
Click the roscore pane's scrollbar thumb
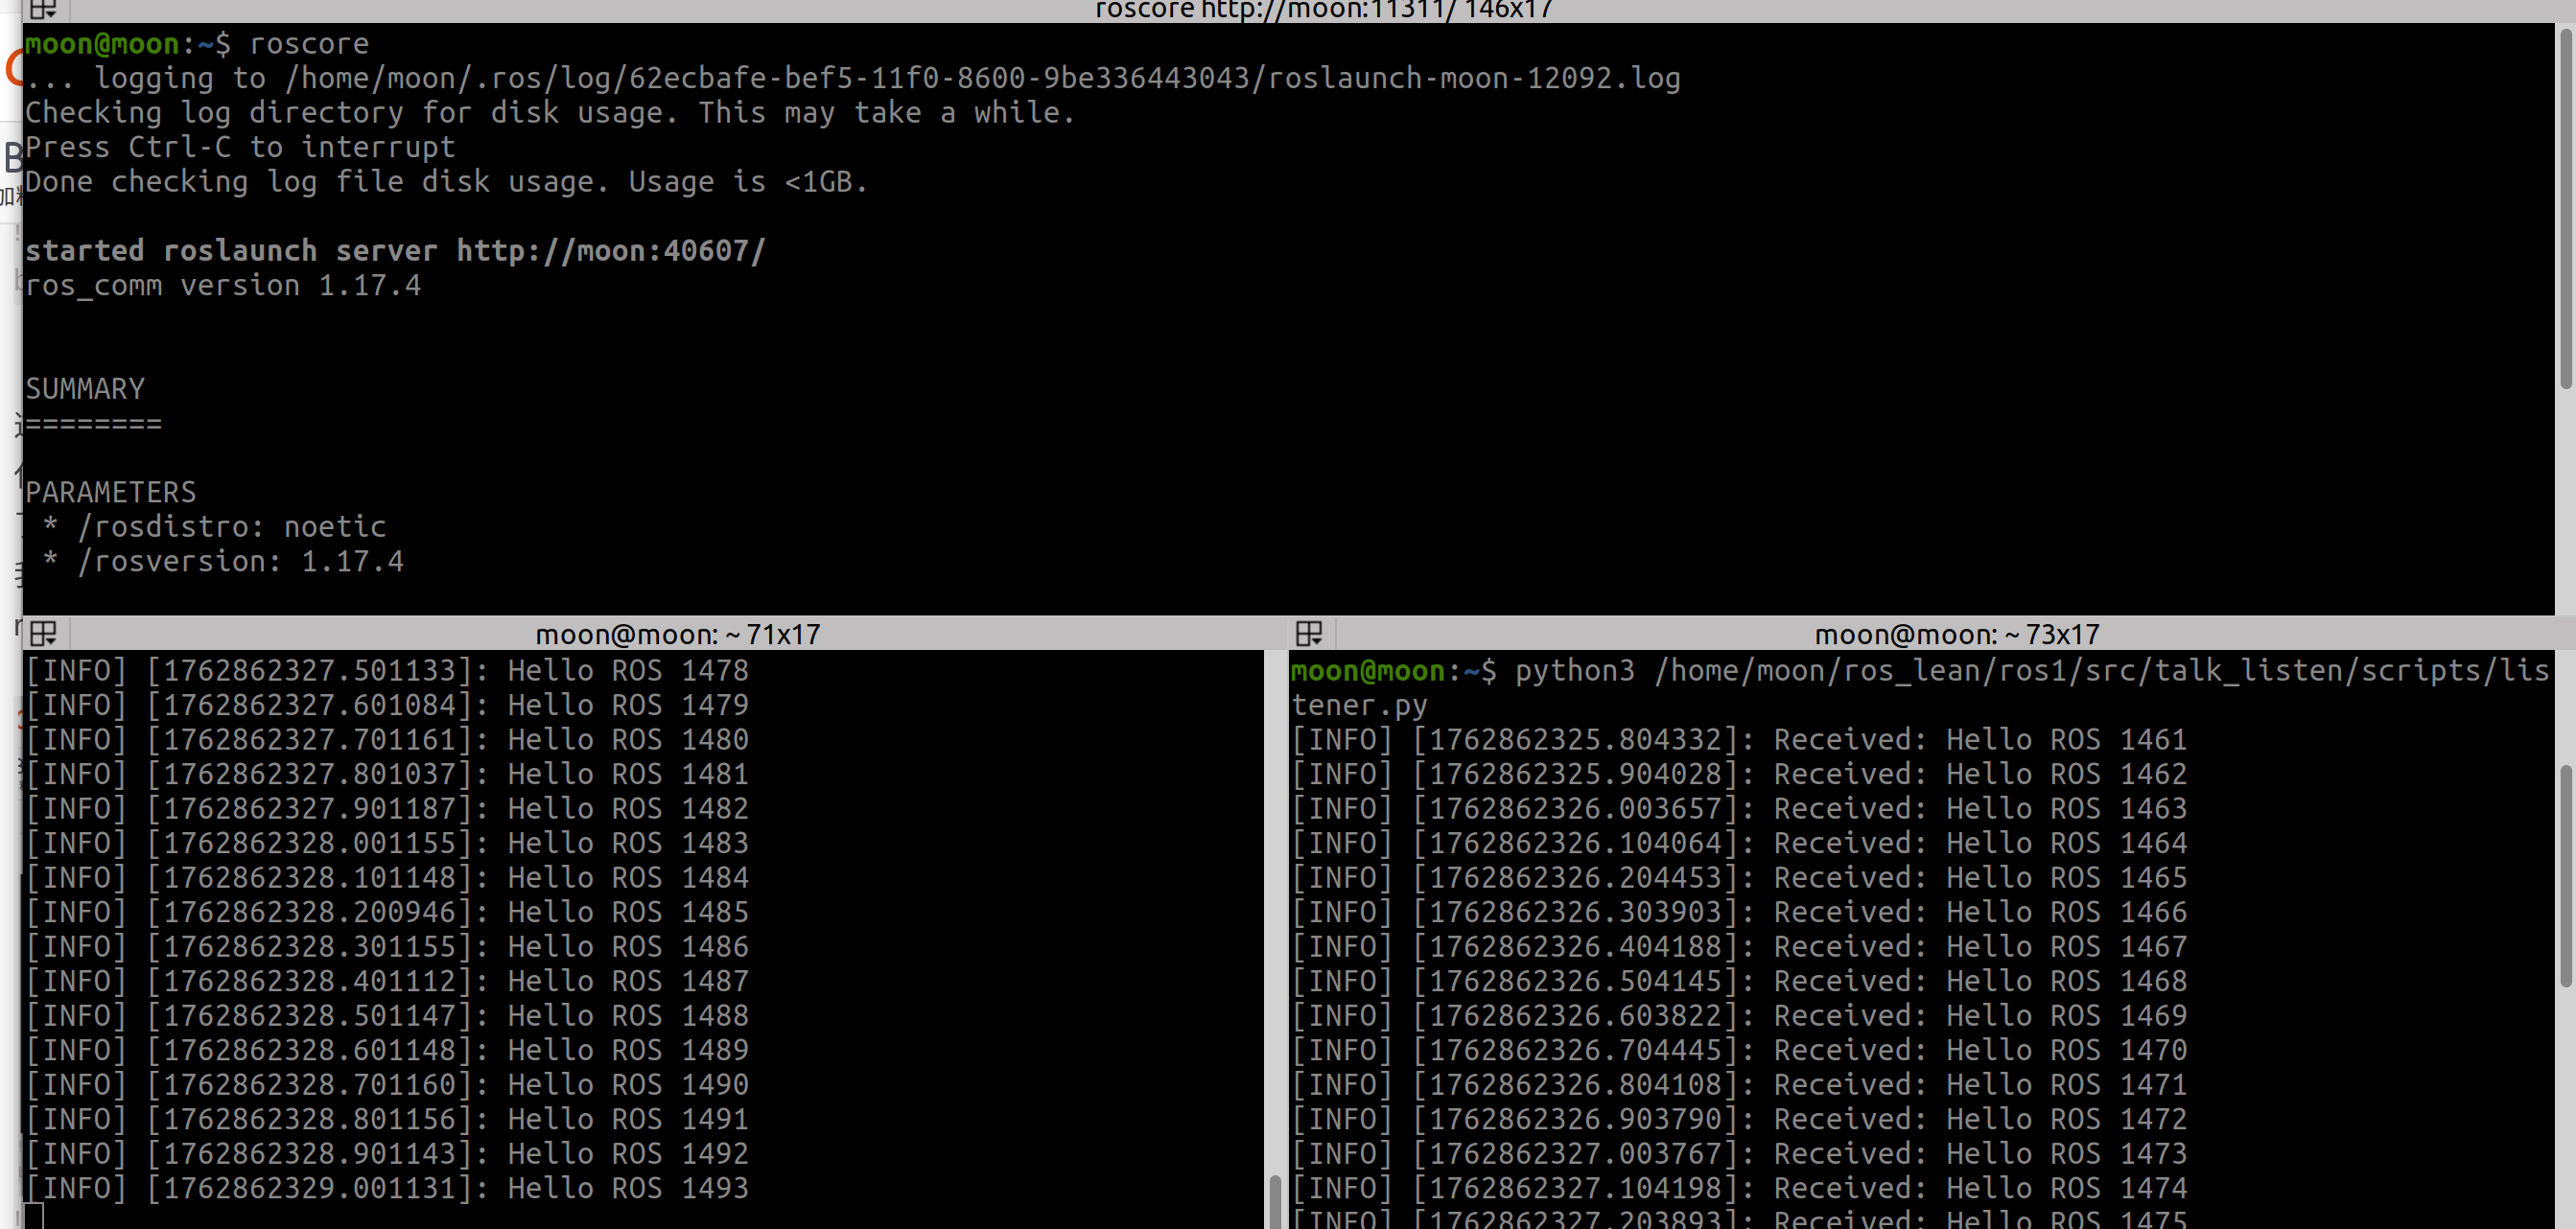2565,210
